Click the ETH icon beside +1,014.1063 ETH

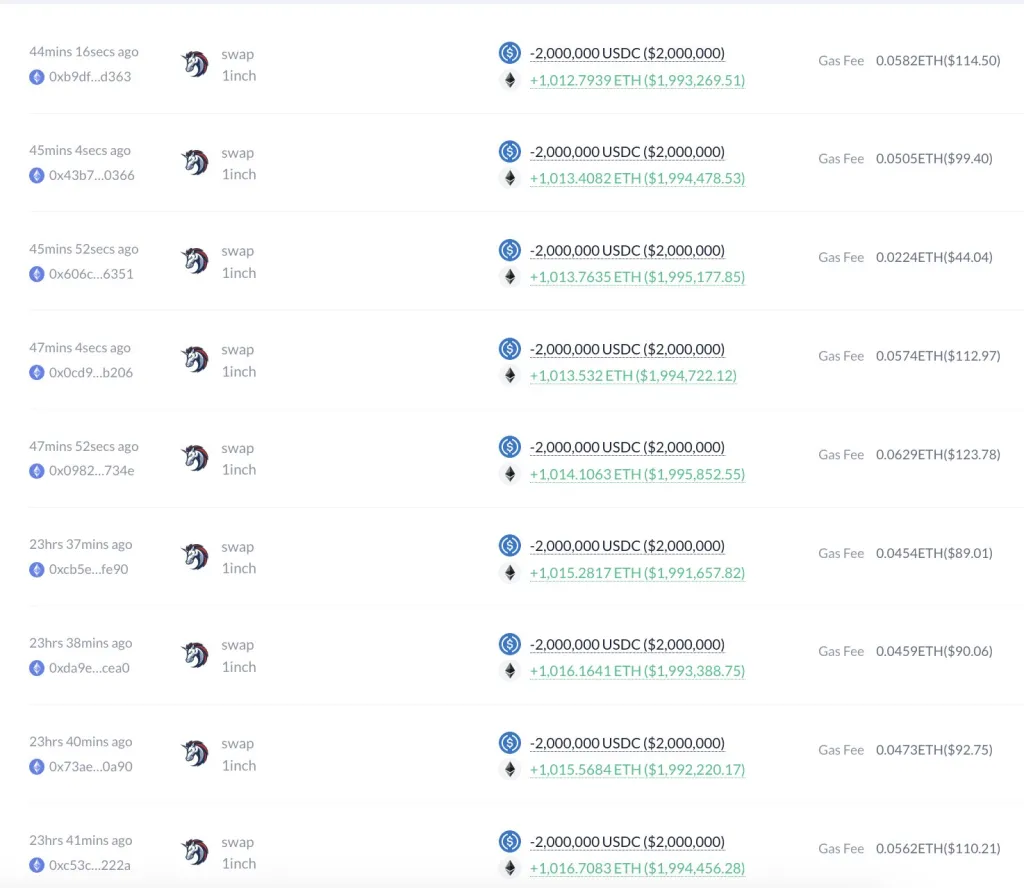(510, 474)
